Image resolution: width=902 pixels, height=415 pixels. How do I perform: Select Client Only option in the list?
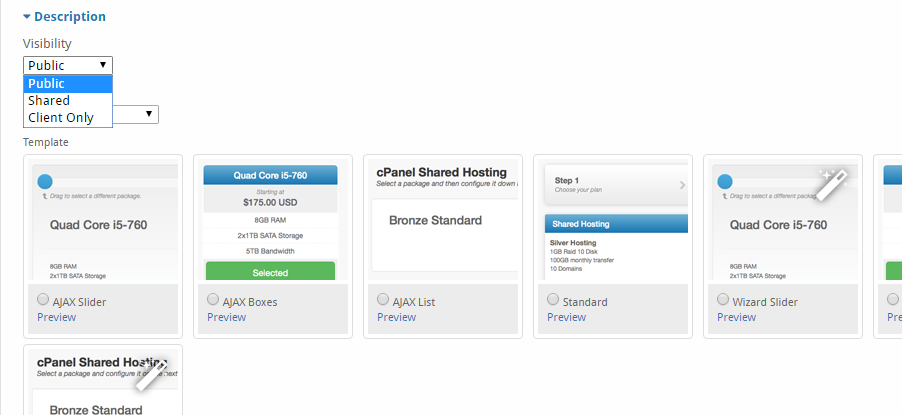pos(68,117)
